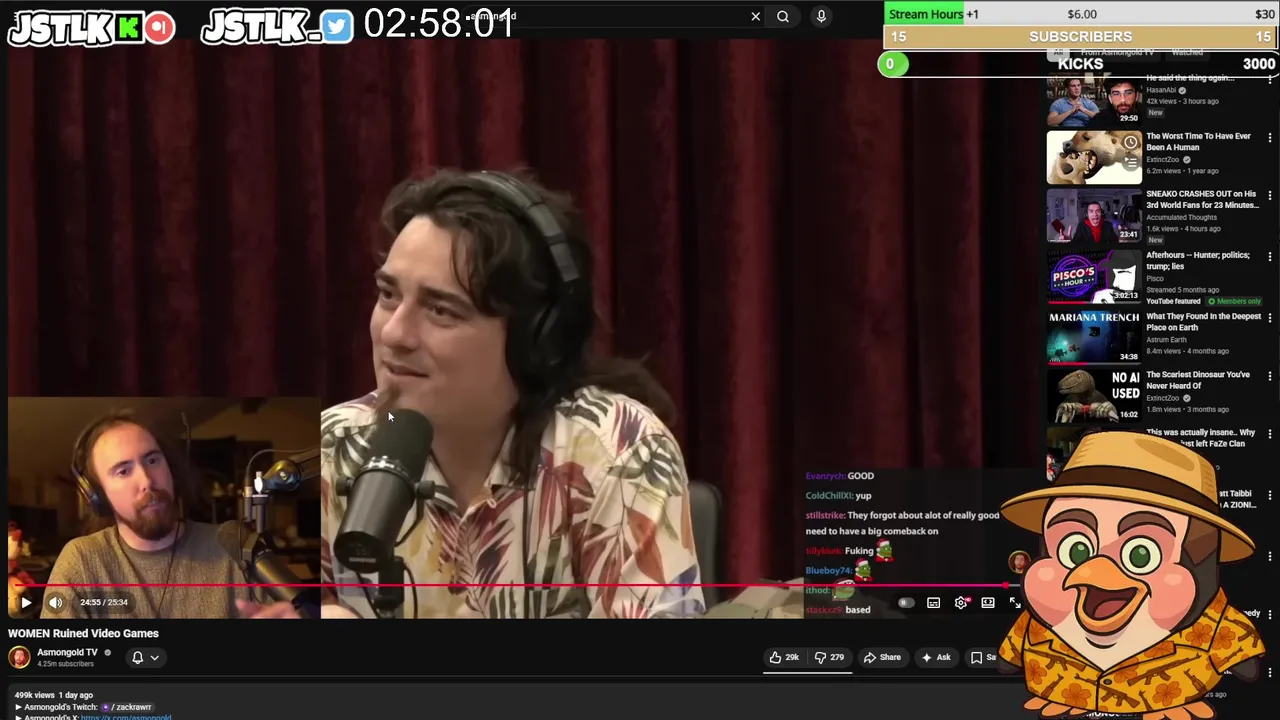Click the 24:55 / 25:34 time display
1280x720 pixels.
click(104, 602)
